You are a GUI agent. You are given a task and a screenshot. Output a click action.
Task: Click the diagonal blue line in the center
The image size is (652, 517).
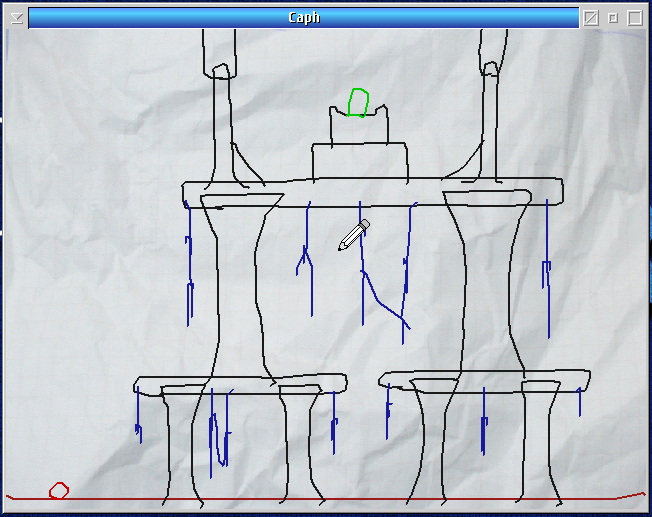(385, 301)
